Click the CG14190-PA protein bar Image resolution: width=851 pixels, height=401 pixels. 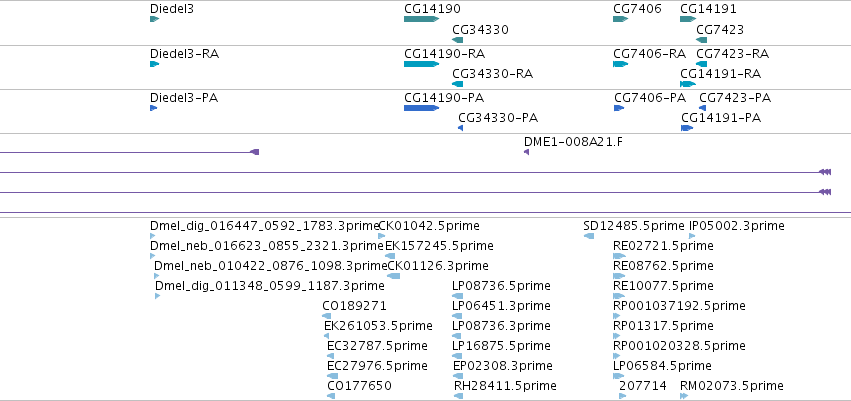[422, 108]
